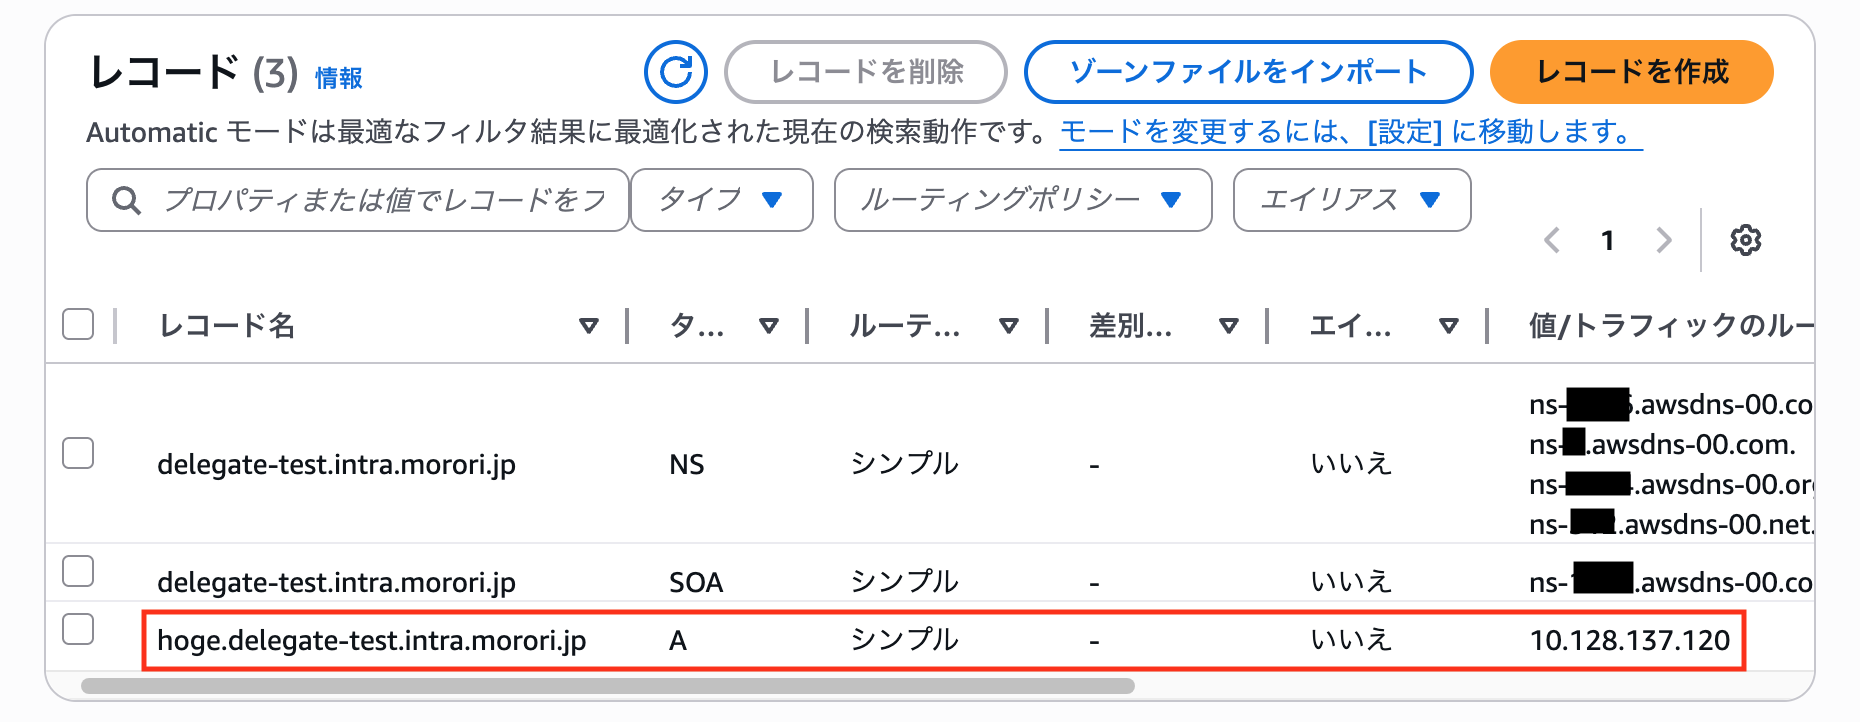Sort the 差別化 column
The width and height of the screenshot is (1860, 722).
tap(1229, 325)
